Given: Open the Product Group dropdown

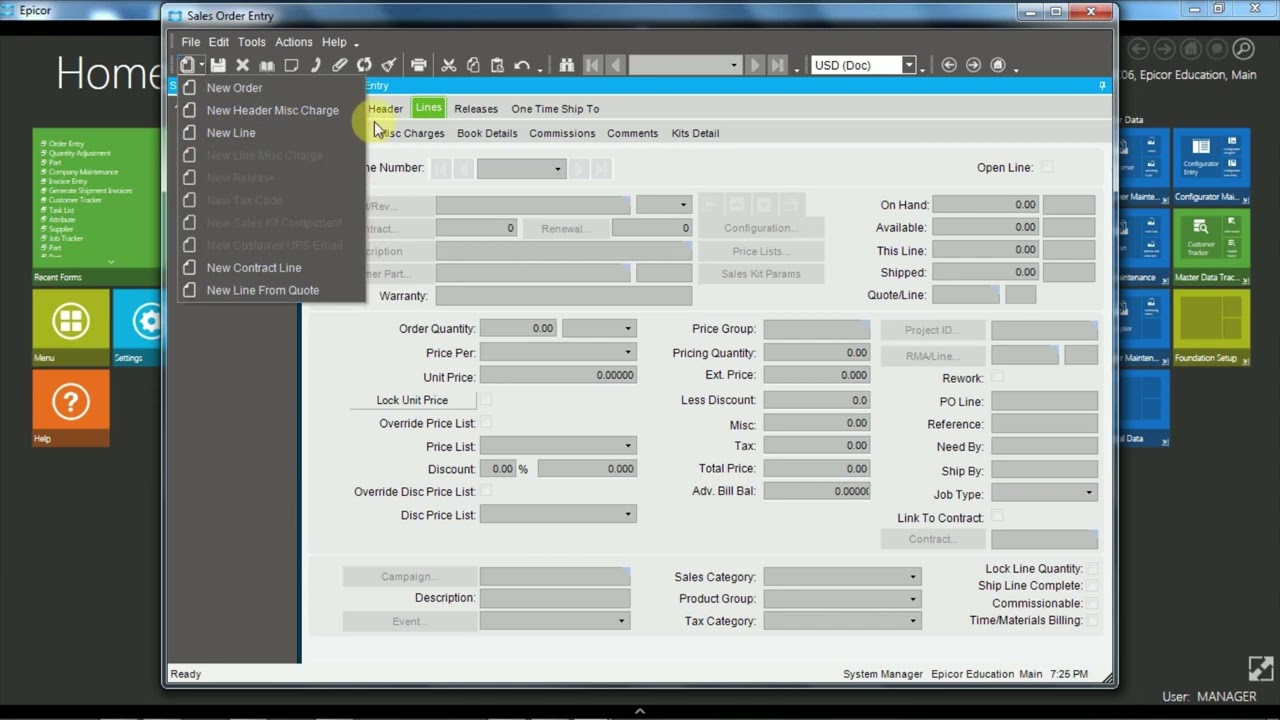Looking at the screenshot, I should [912, 599].
